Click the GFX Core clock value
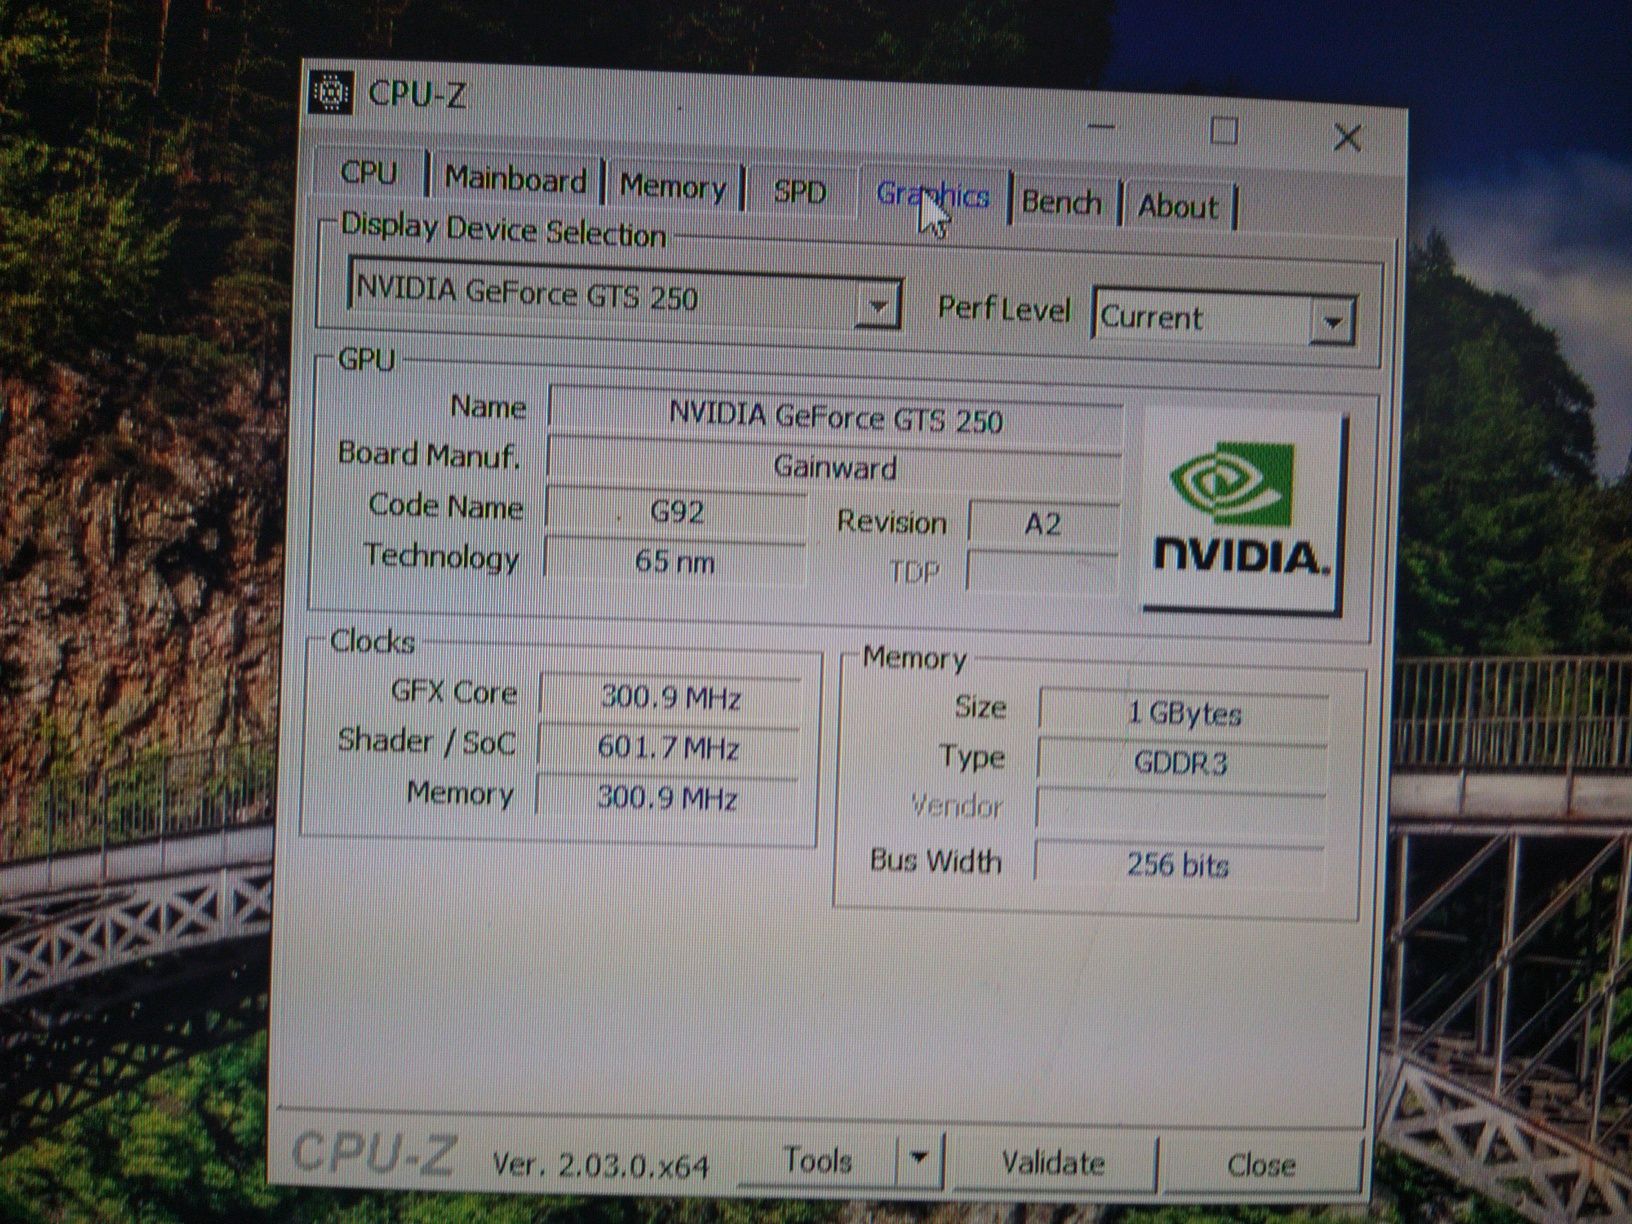Image resolution: width=1632 pixels, height=1224 pixels. pos(670,697)
